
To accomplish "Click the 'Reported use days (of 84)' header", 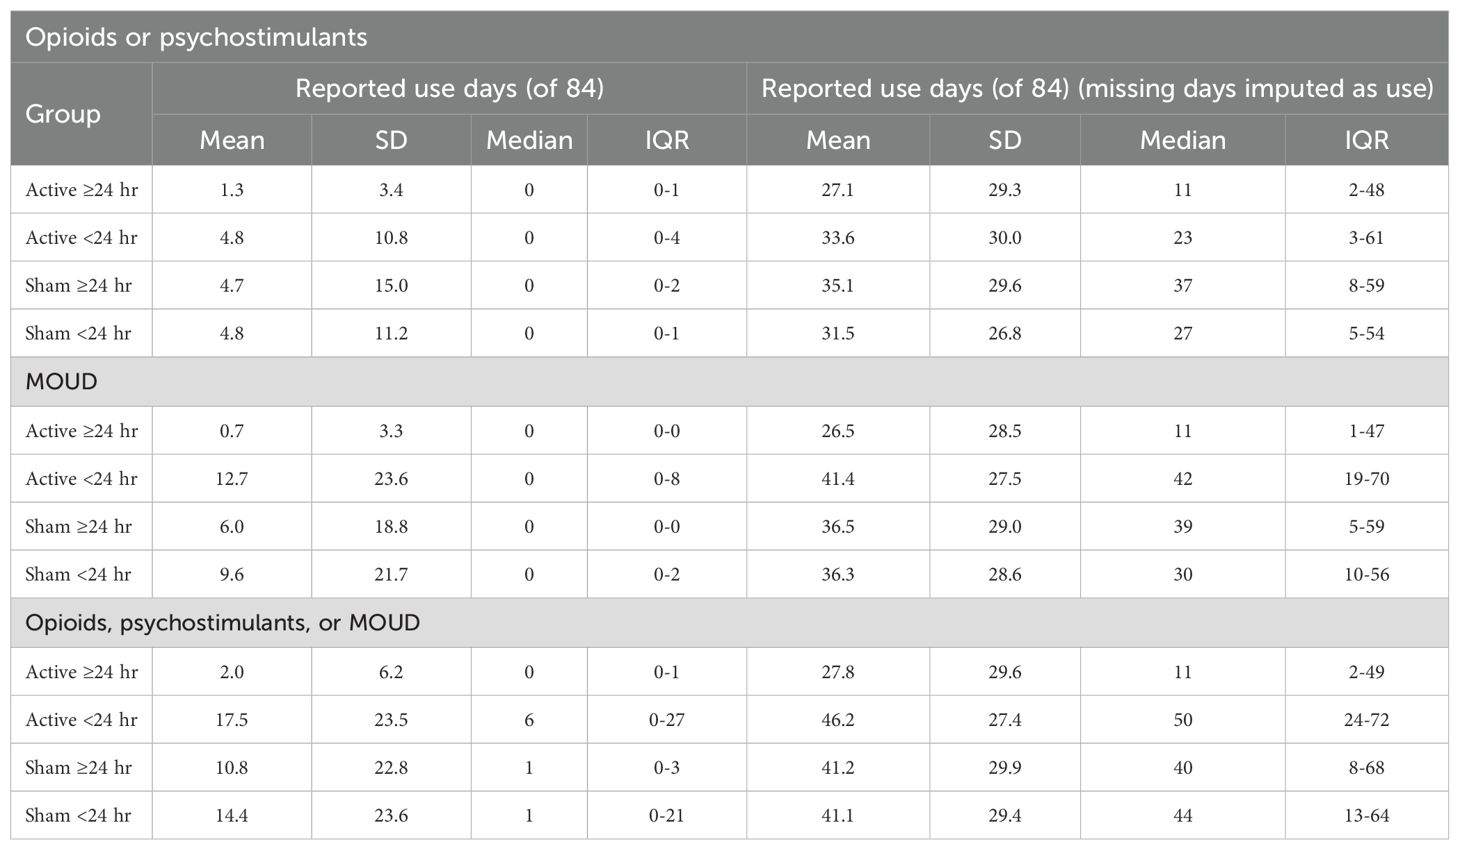I will click(x=449, y=88).
